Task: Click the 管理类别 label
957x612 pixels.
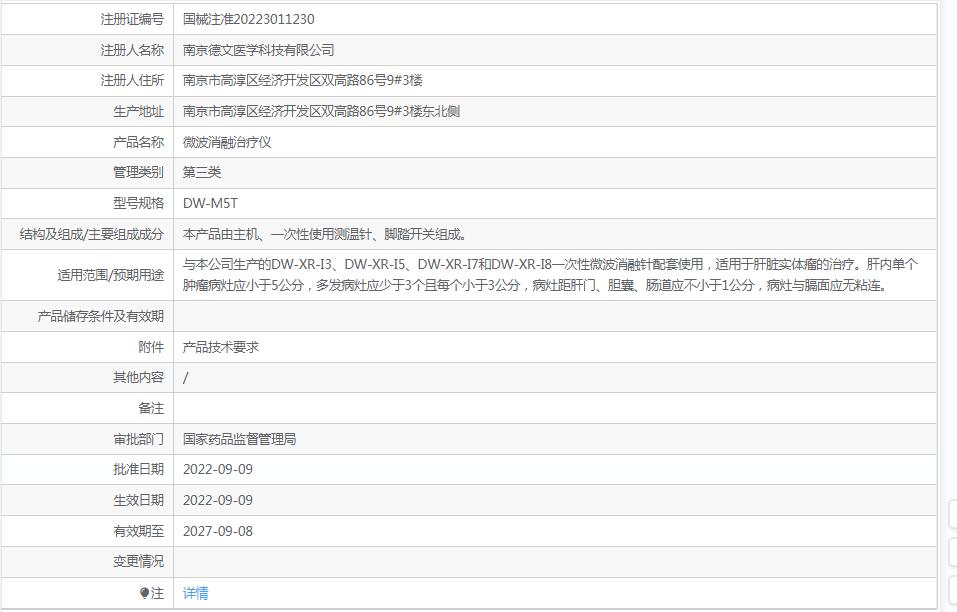Action: 139,173
